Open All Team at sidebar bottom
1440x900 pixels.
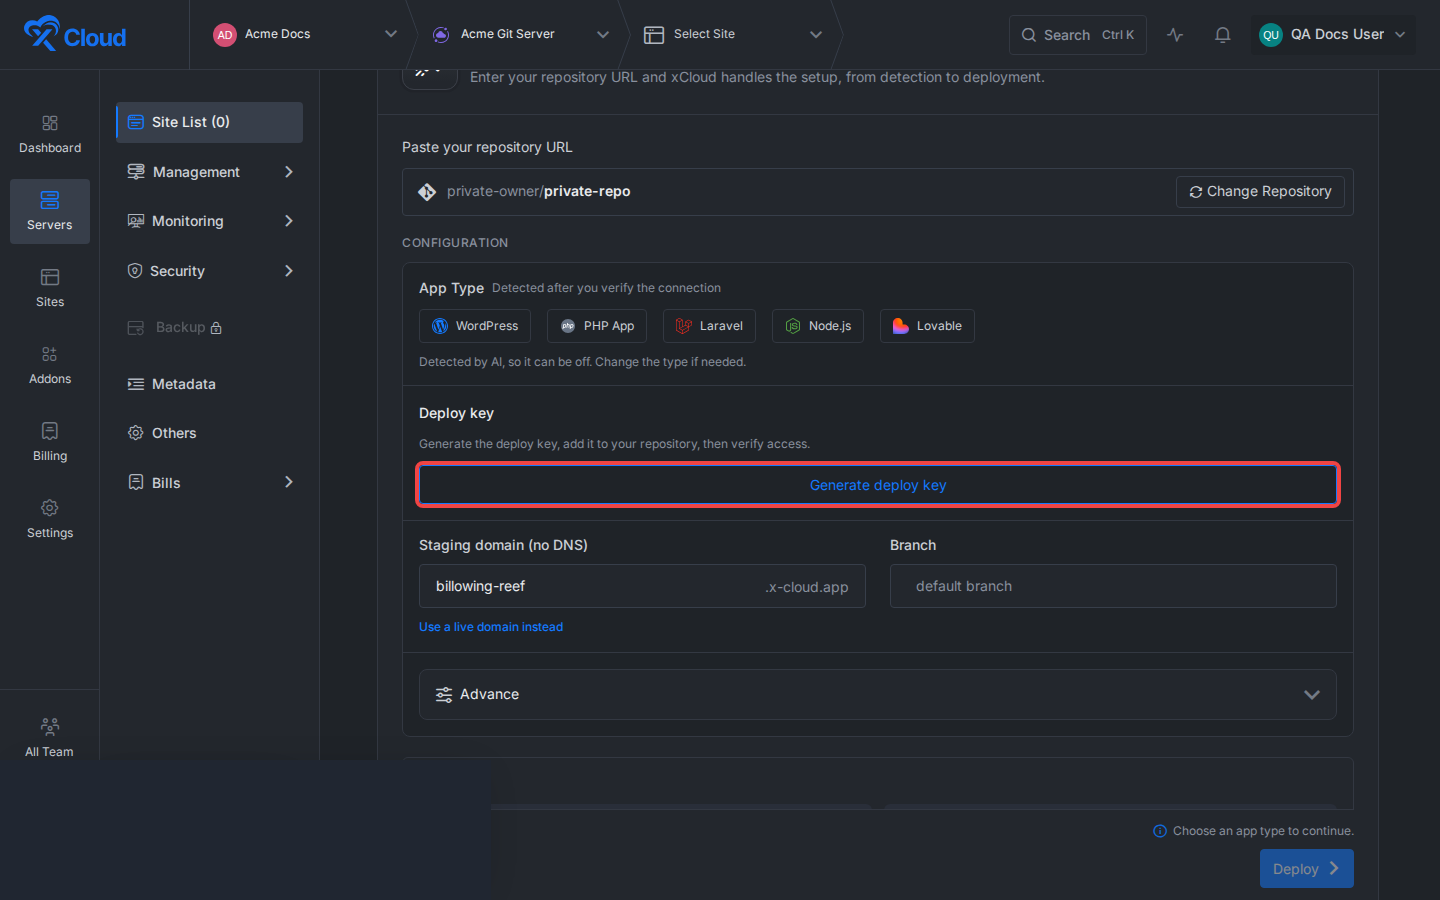click(x=50, y=737)
